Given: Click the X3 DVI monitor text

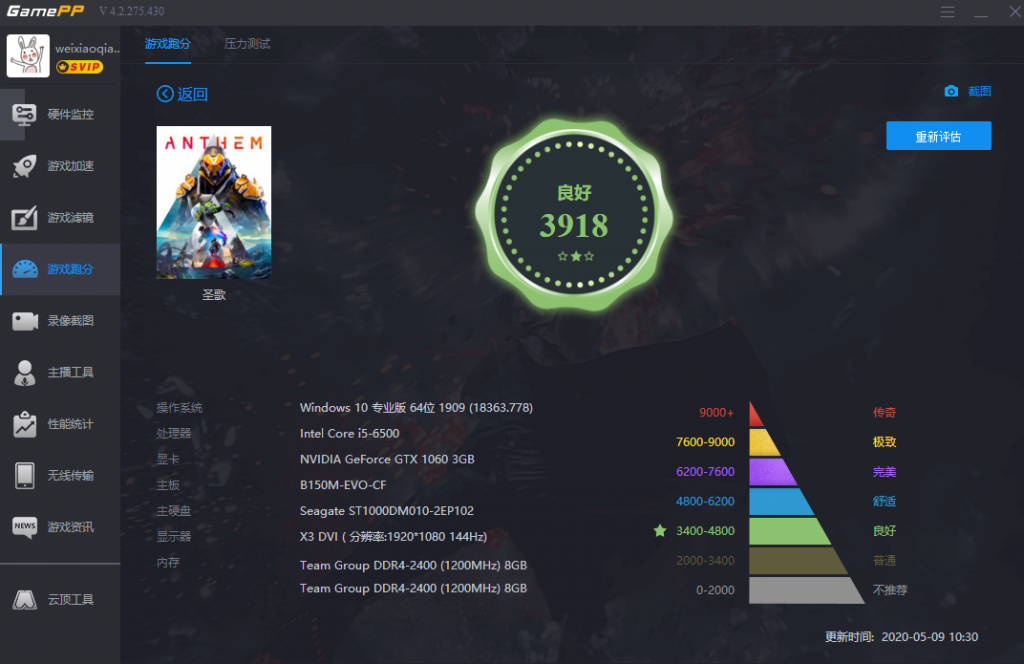Looking at the screenshot, I should 393,537.
